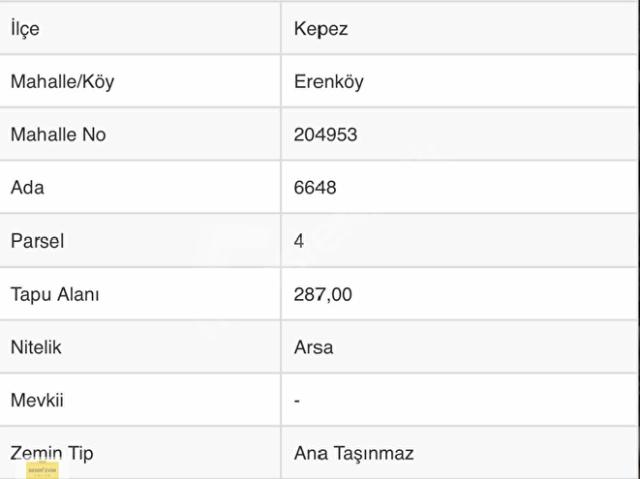Click the dash value beside Mevkii

pos(298,401)
